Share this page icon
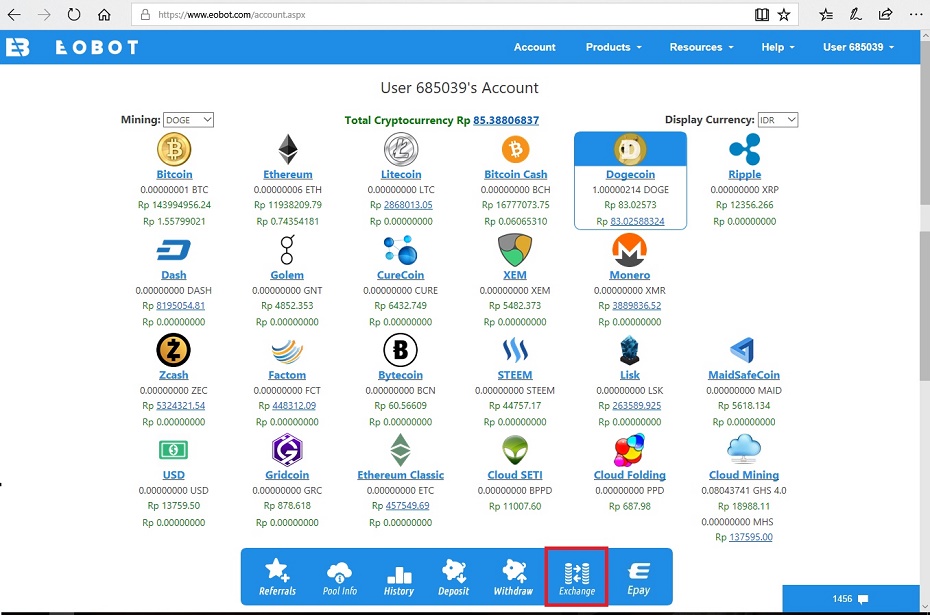Image resolution: width=930 pixels, height=615 pixels. coord(885,15)
